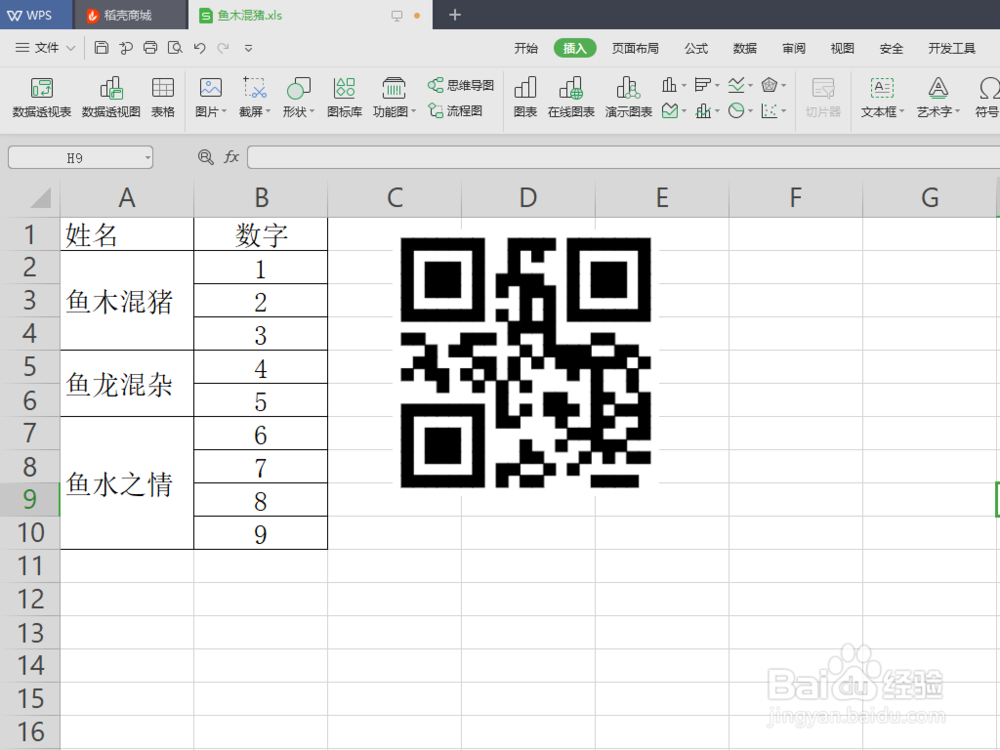
Task: Select column F header
Action: click(x=795, y=198)
